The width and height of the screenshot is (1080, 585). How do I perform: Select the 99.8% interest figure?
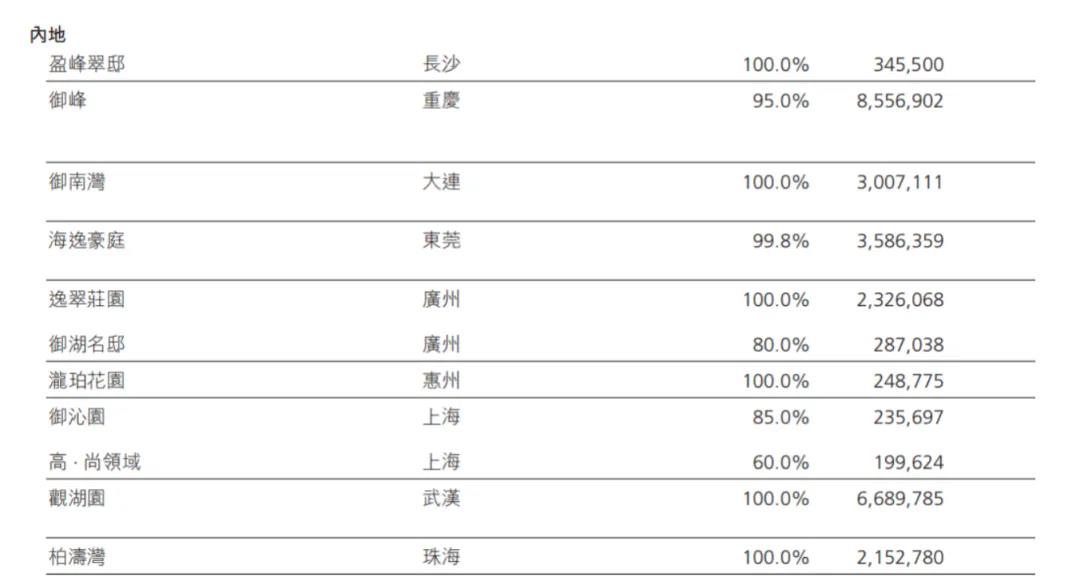(780, 241)
